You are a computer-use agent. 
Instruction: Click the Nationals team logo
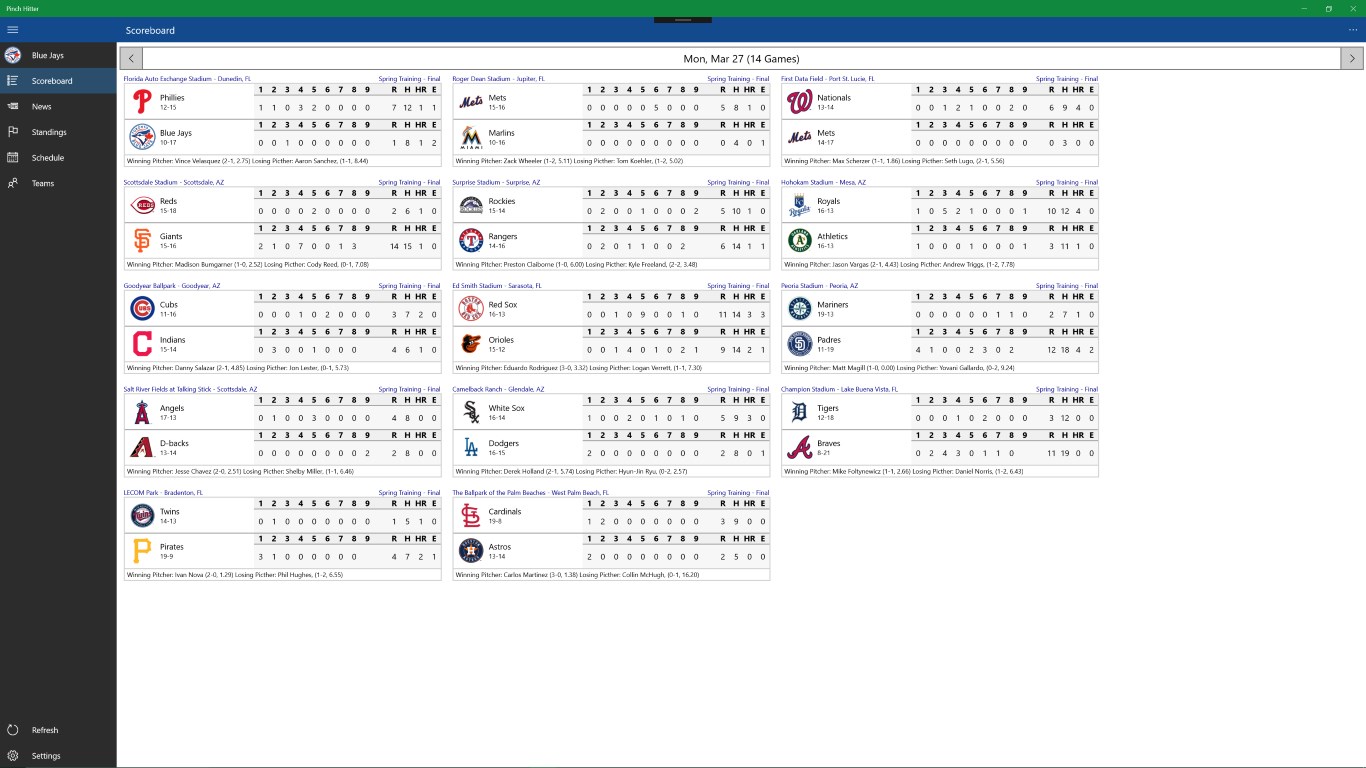799,102
